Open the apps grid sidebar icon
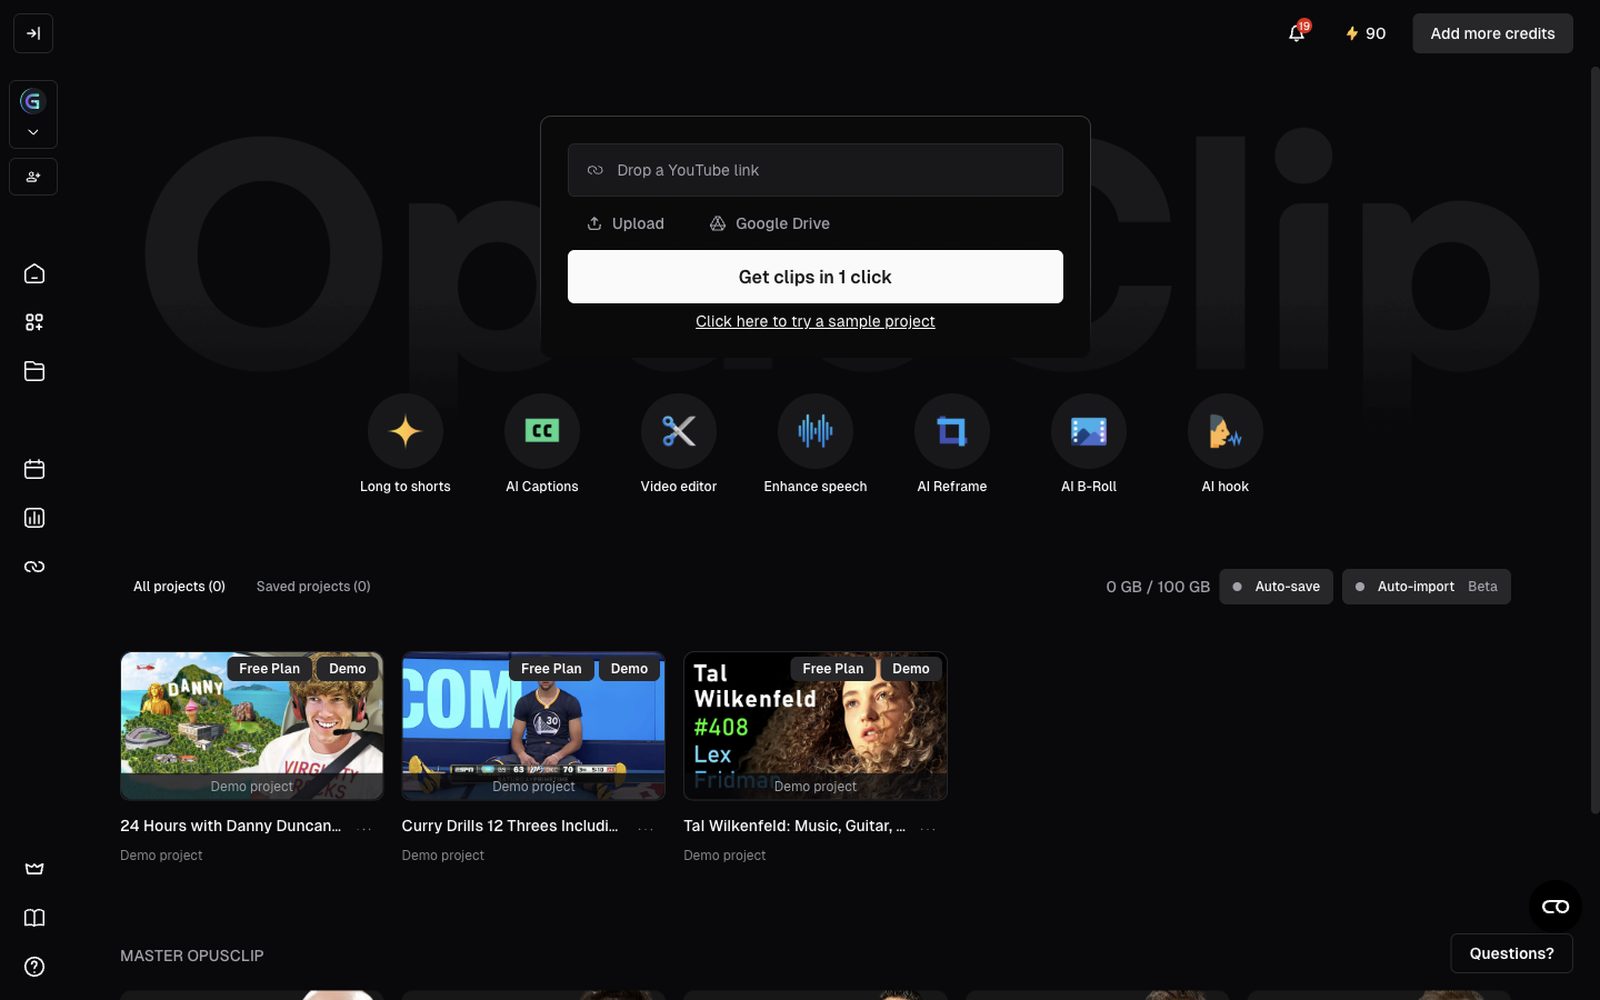 click(x=34, y=322)
